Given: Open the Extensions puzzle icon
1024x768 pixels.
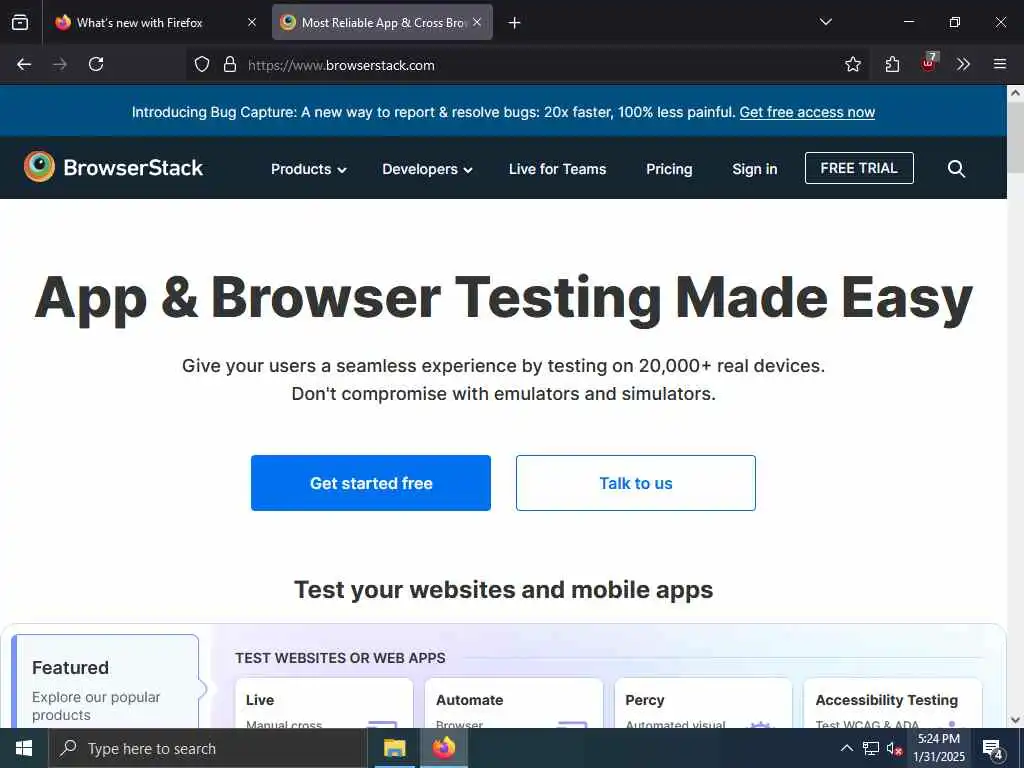Looking at the screenshot, I should pyautogui.click(x=892, y=64).
